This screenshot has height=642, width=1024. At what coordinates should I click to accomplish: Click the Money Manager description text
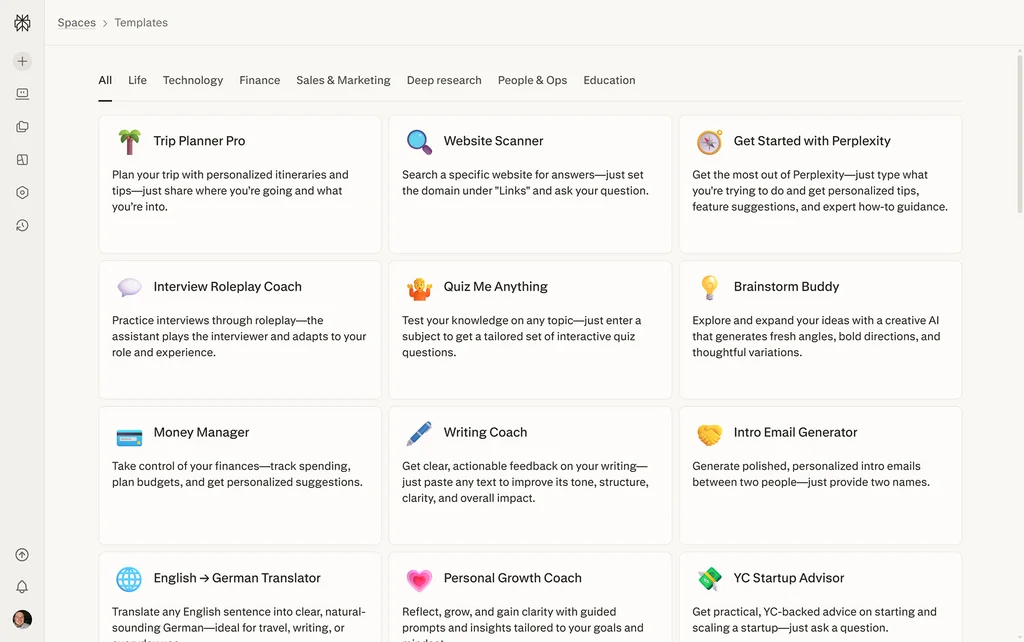tap(237, 474)
